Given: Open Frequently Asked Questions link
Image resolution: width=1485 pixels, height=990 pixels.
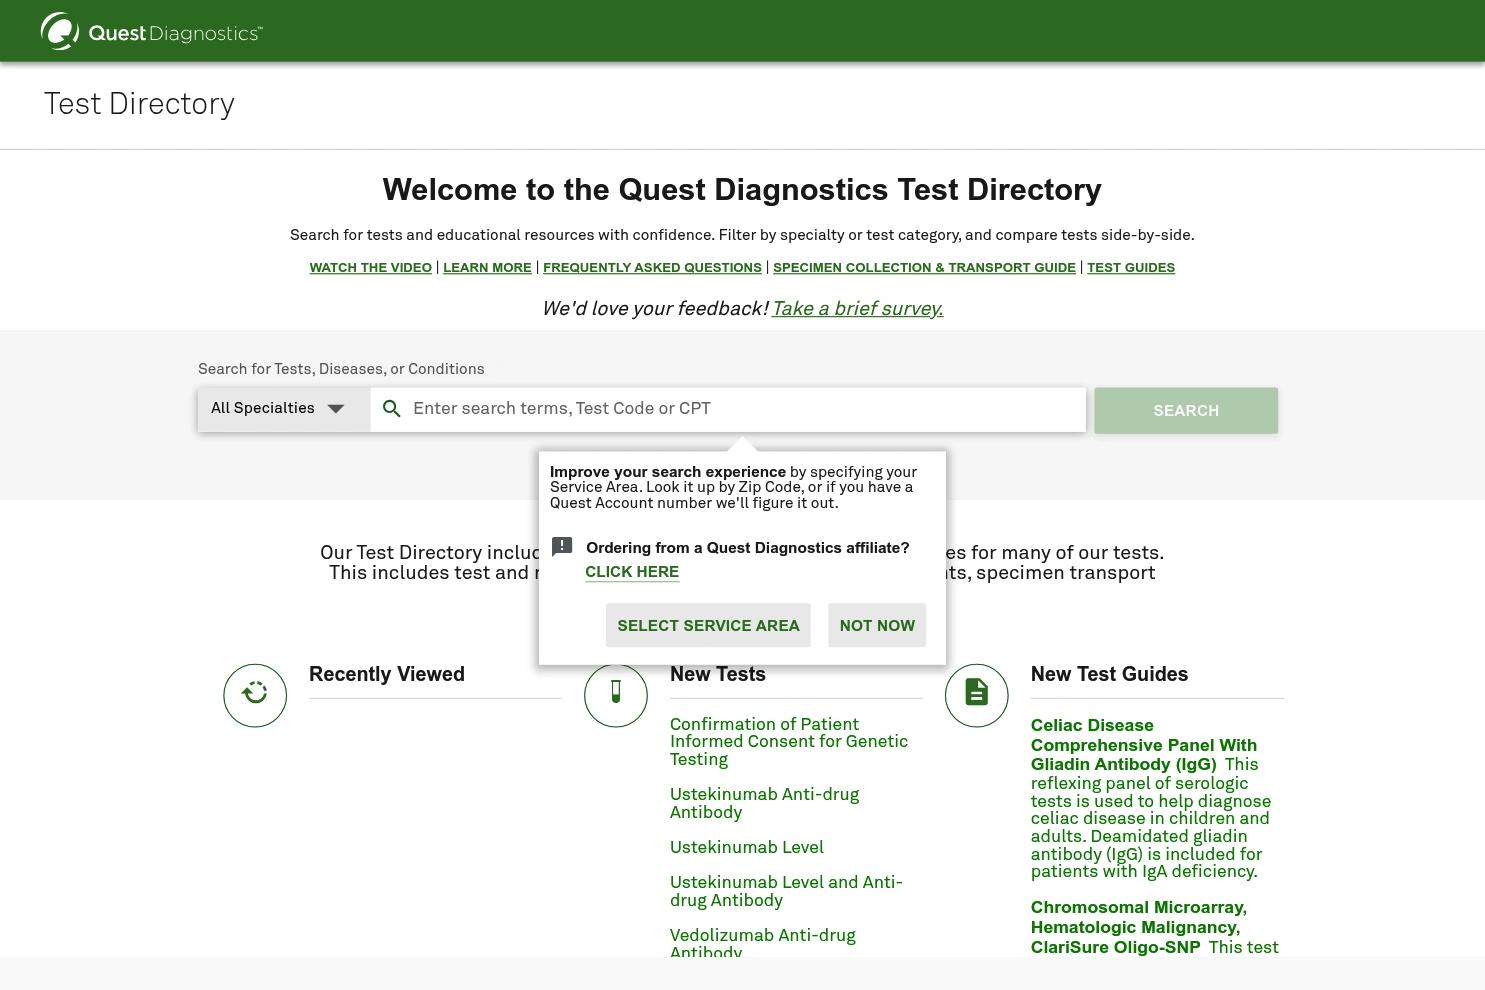Looking at the screenshot, I should click(652, 268).
